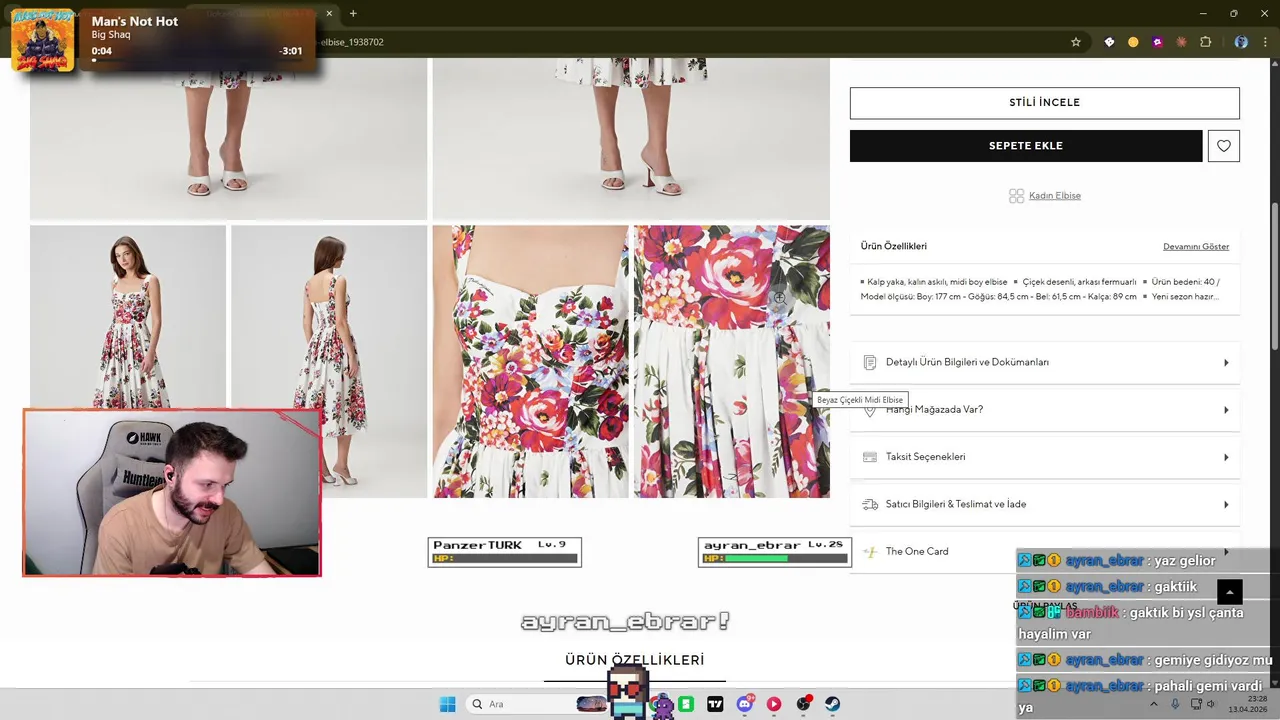Open the Kadın Elbise category link
The image size is (1280, 720).
point(1055,196)
